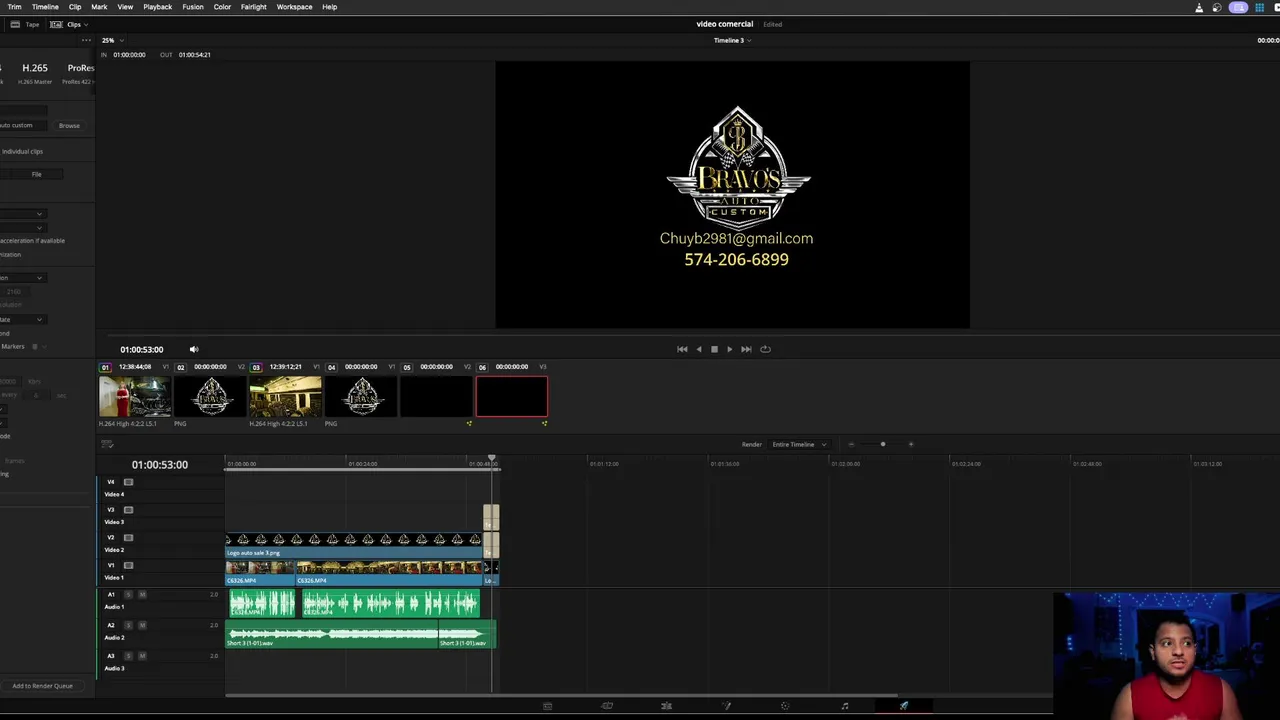Mute the Audio 3 track
1280x720 pixels.
pyautogui.click(x=142, y=656)
